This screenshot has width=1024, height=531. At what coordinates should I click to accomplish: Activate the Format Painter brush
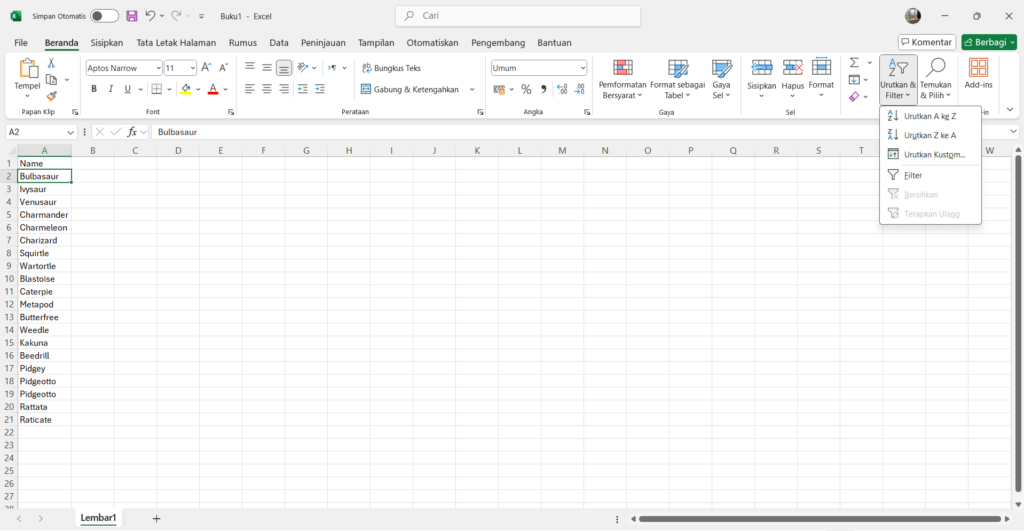(51, 96)
